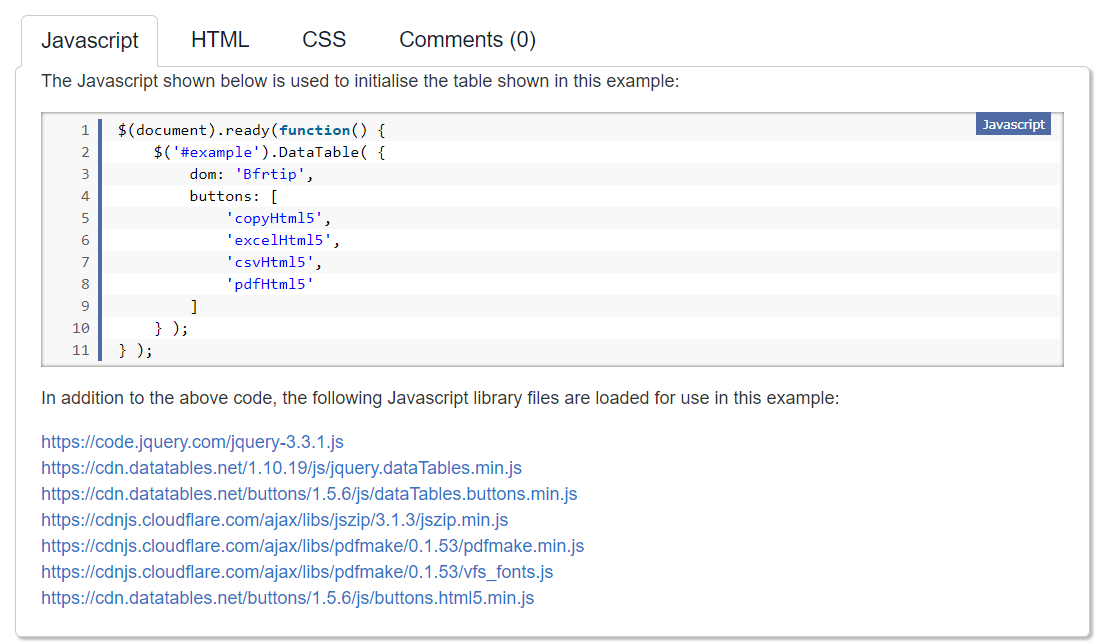Click the '#example' selector string
The height and width of the screenshot is (643, 1098).
tap(214, 152)
